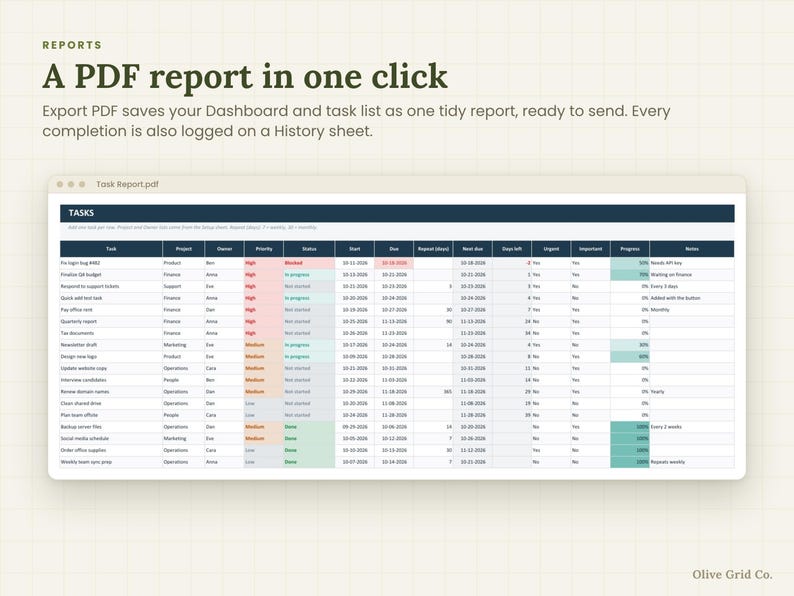This screenshot has height=596, width=794.
Task: Click the red 'Blocked' status cell
Action: click(309, 263)
